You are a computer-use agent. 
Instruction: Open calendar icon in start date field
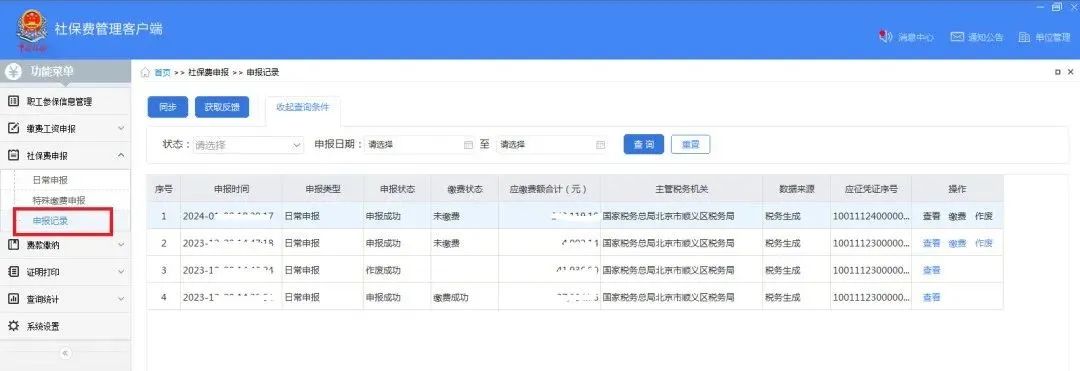click(x=468, y=145)
